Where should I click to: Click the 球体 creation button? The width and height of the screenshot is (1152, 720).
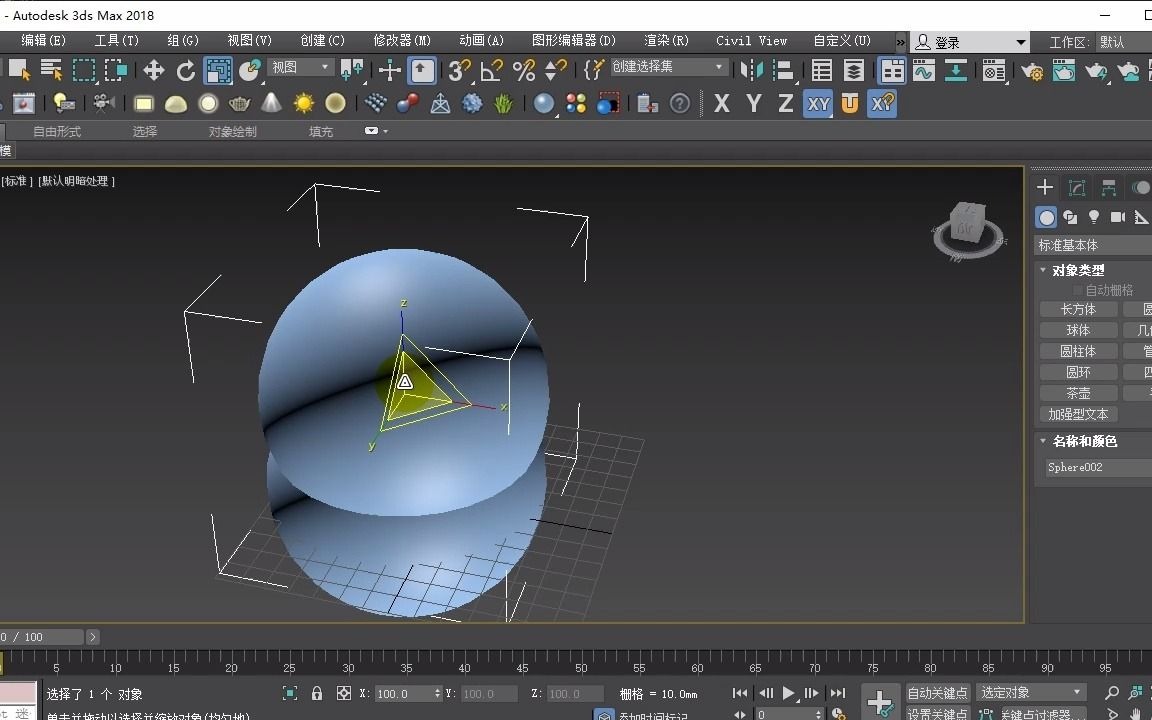tap(1078, 330)
